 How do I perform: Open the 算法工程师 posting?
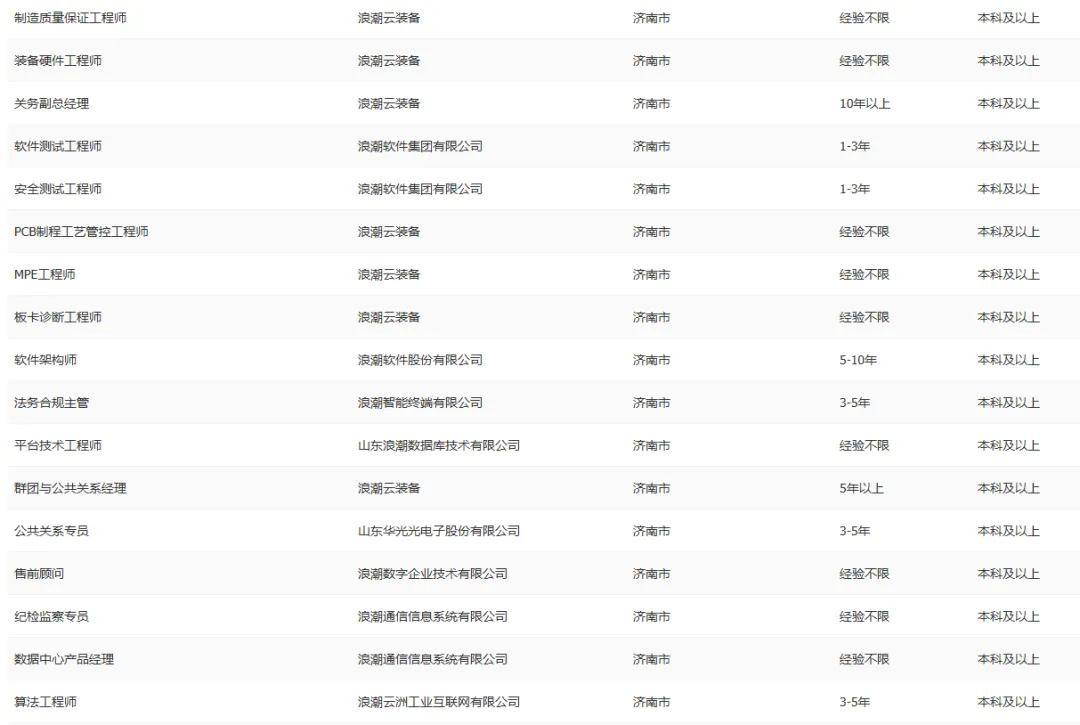click(x=45, y=702)
